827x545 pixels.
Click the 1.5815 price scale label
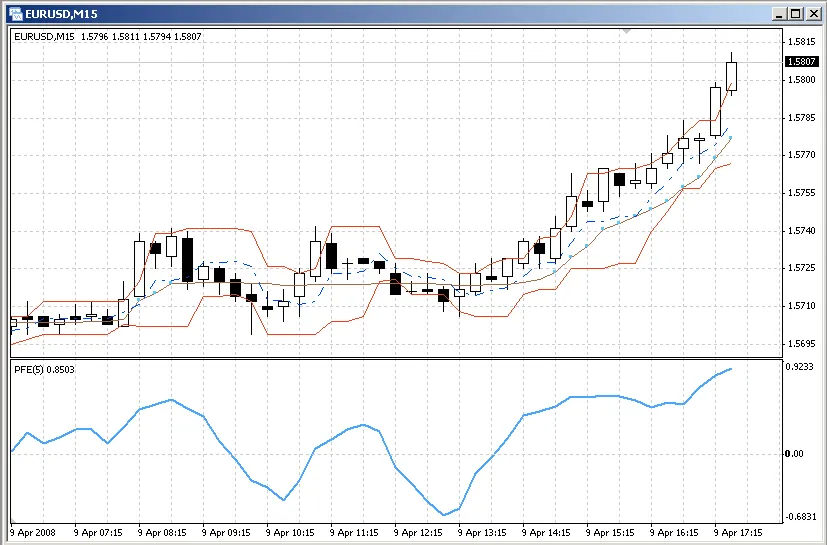tap(801, 42)
